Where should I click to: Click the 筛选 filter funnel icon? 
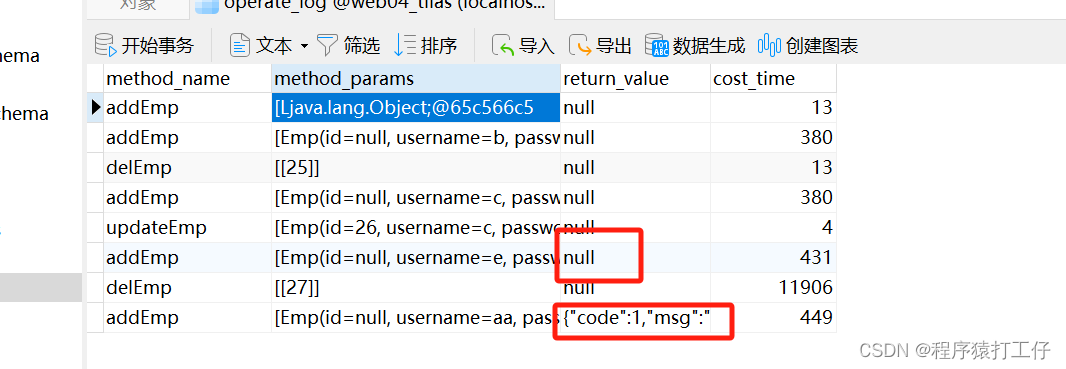328,46
